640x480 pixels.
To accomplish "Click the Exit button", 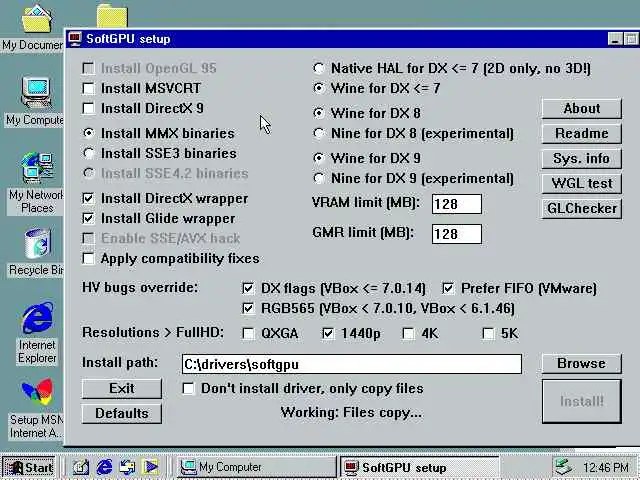I will [x=122, y=388].
